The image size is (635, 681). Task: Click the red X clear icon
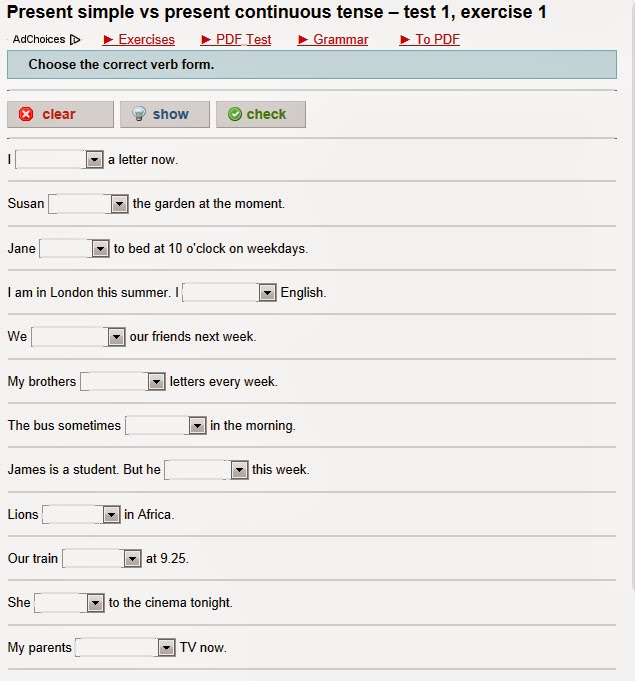tap(26, 114)
